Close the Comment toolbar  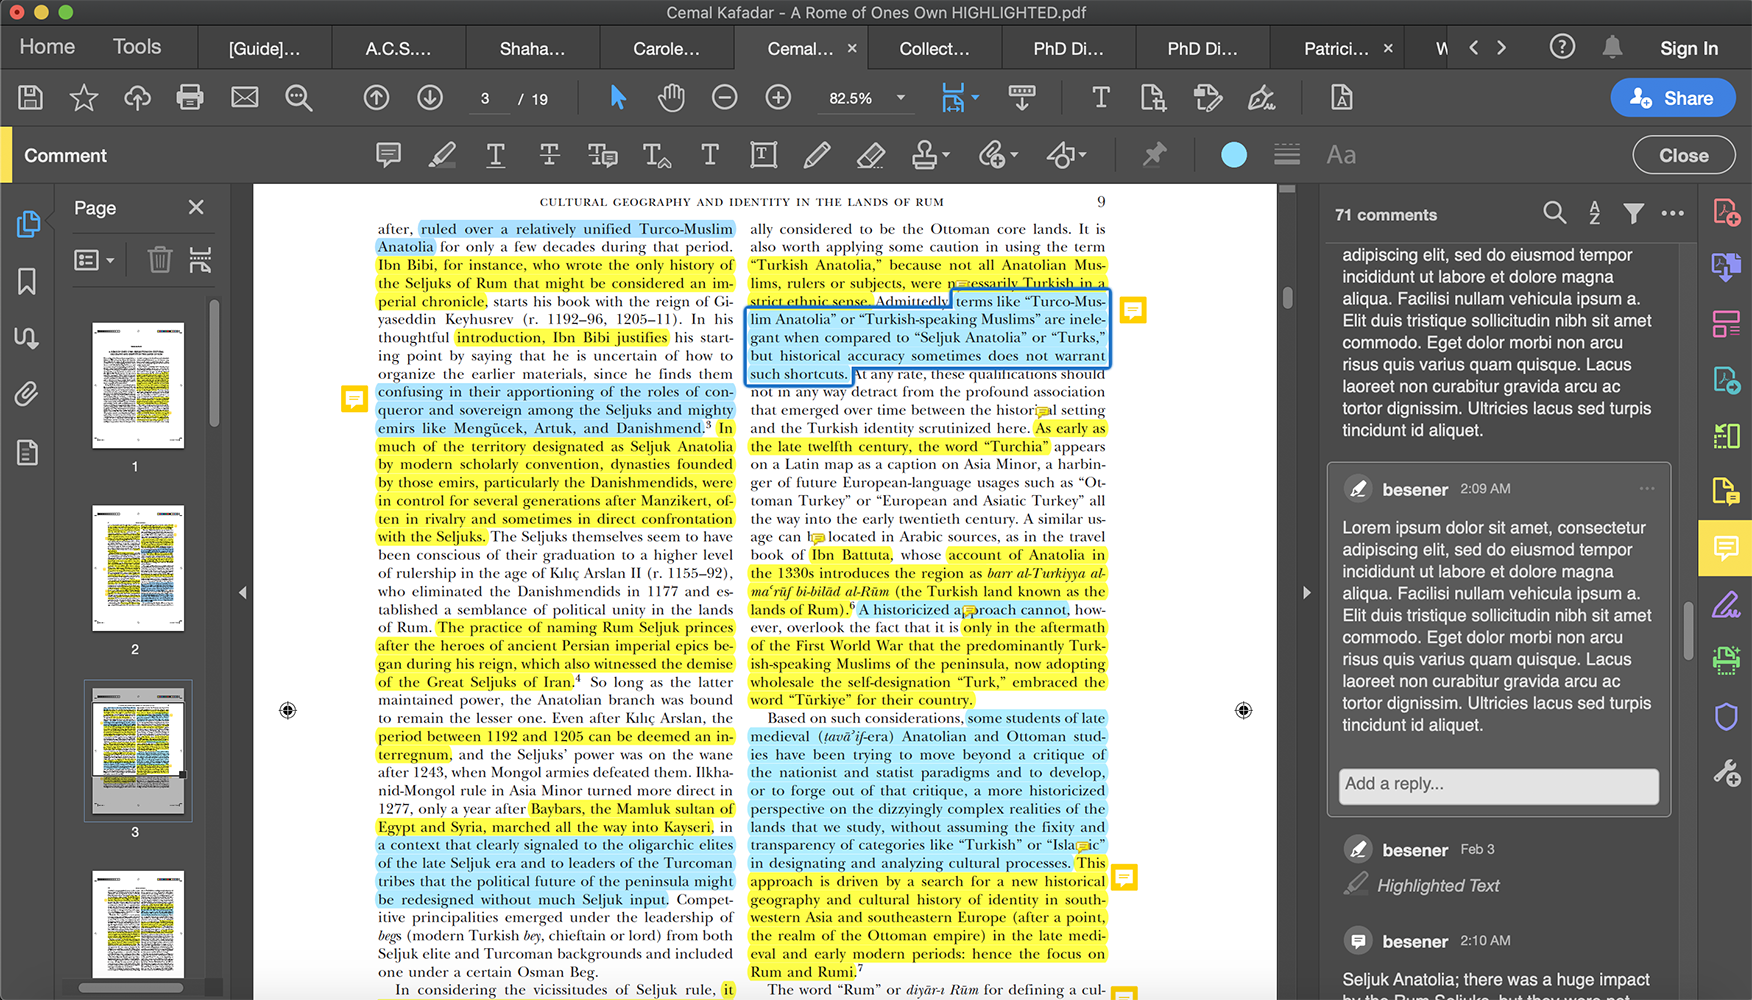(1683, 155)
